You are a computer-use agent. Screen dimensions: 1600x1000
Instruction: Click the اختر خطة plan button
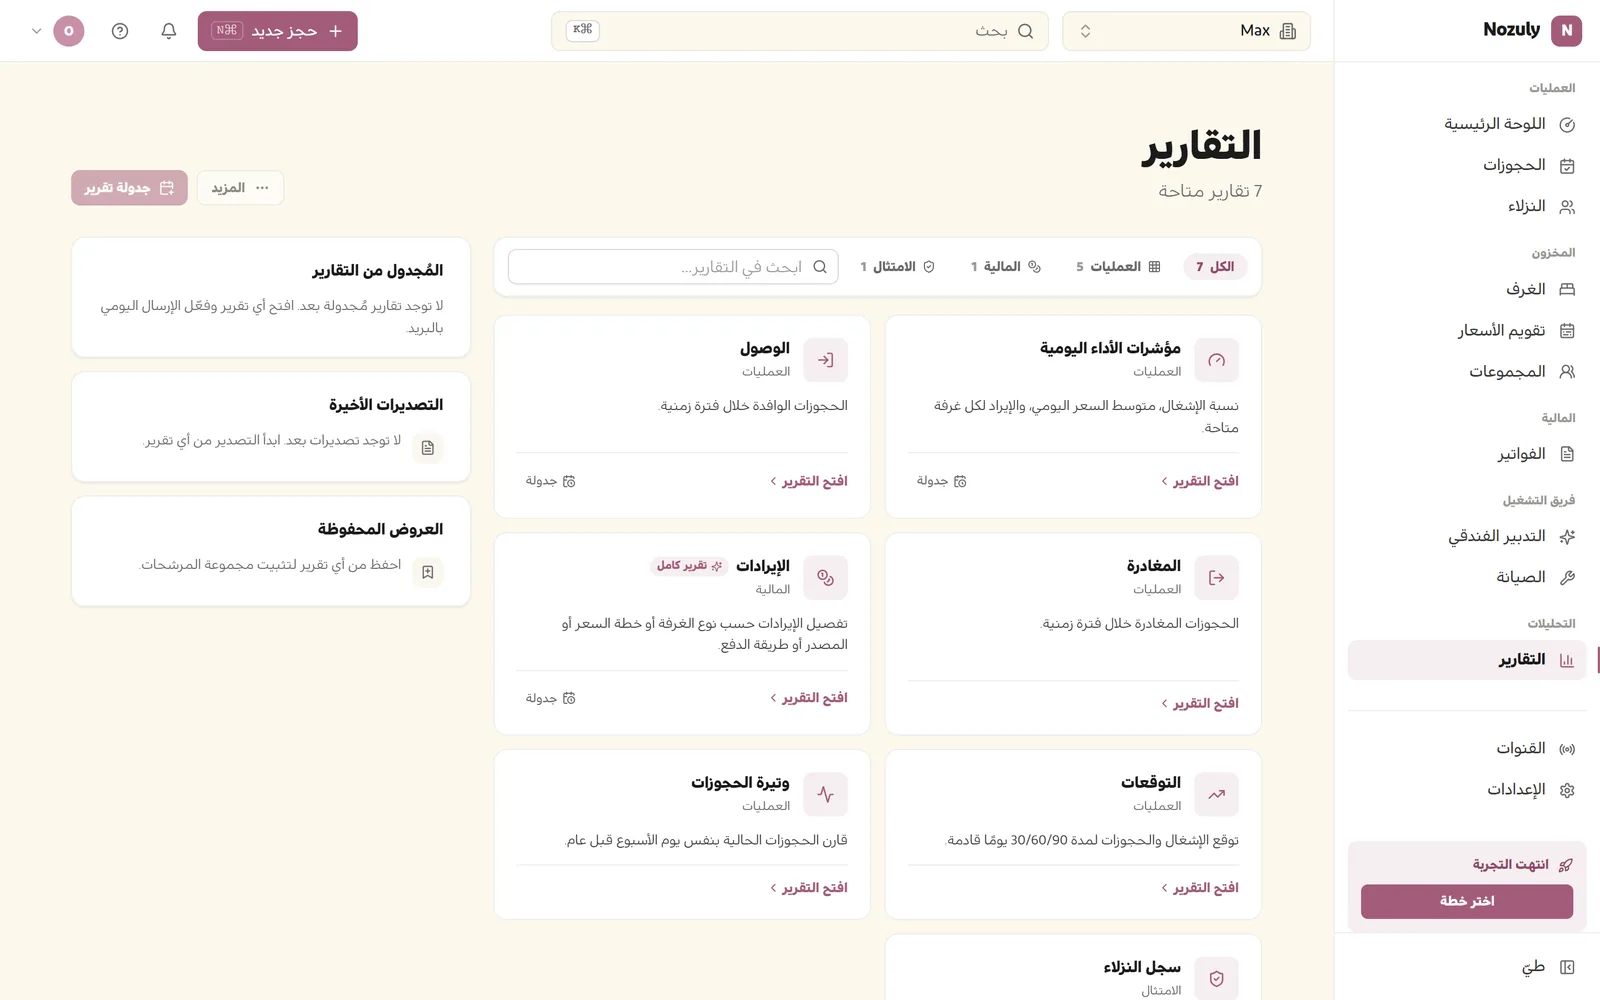(1467, 901)
